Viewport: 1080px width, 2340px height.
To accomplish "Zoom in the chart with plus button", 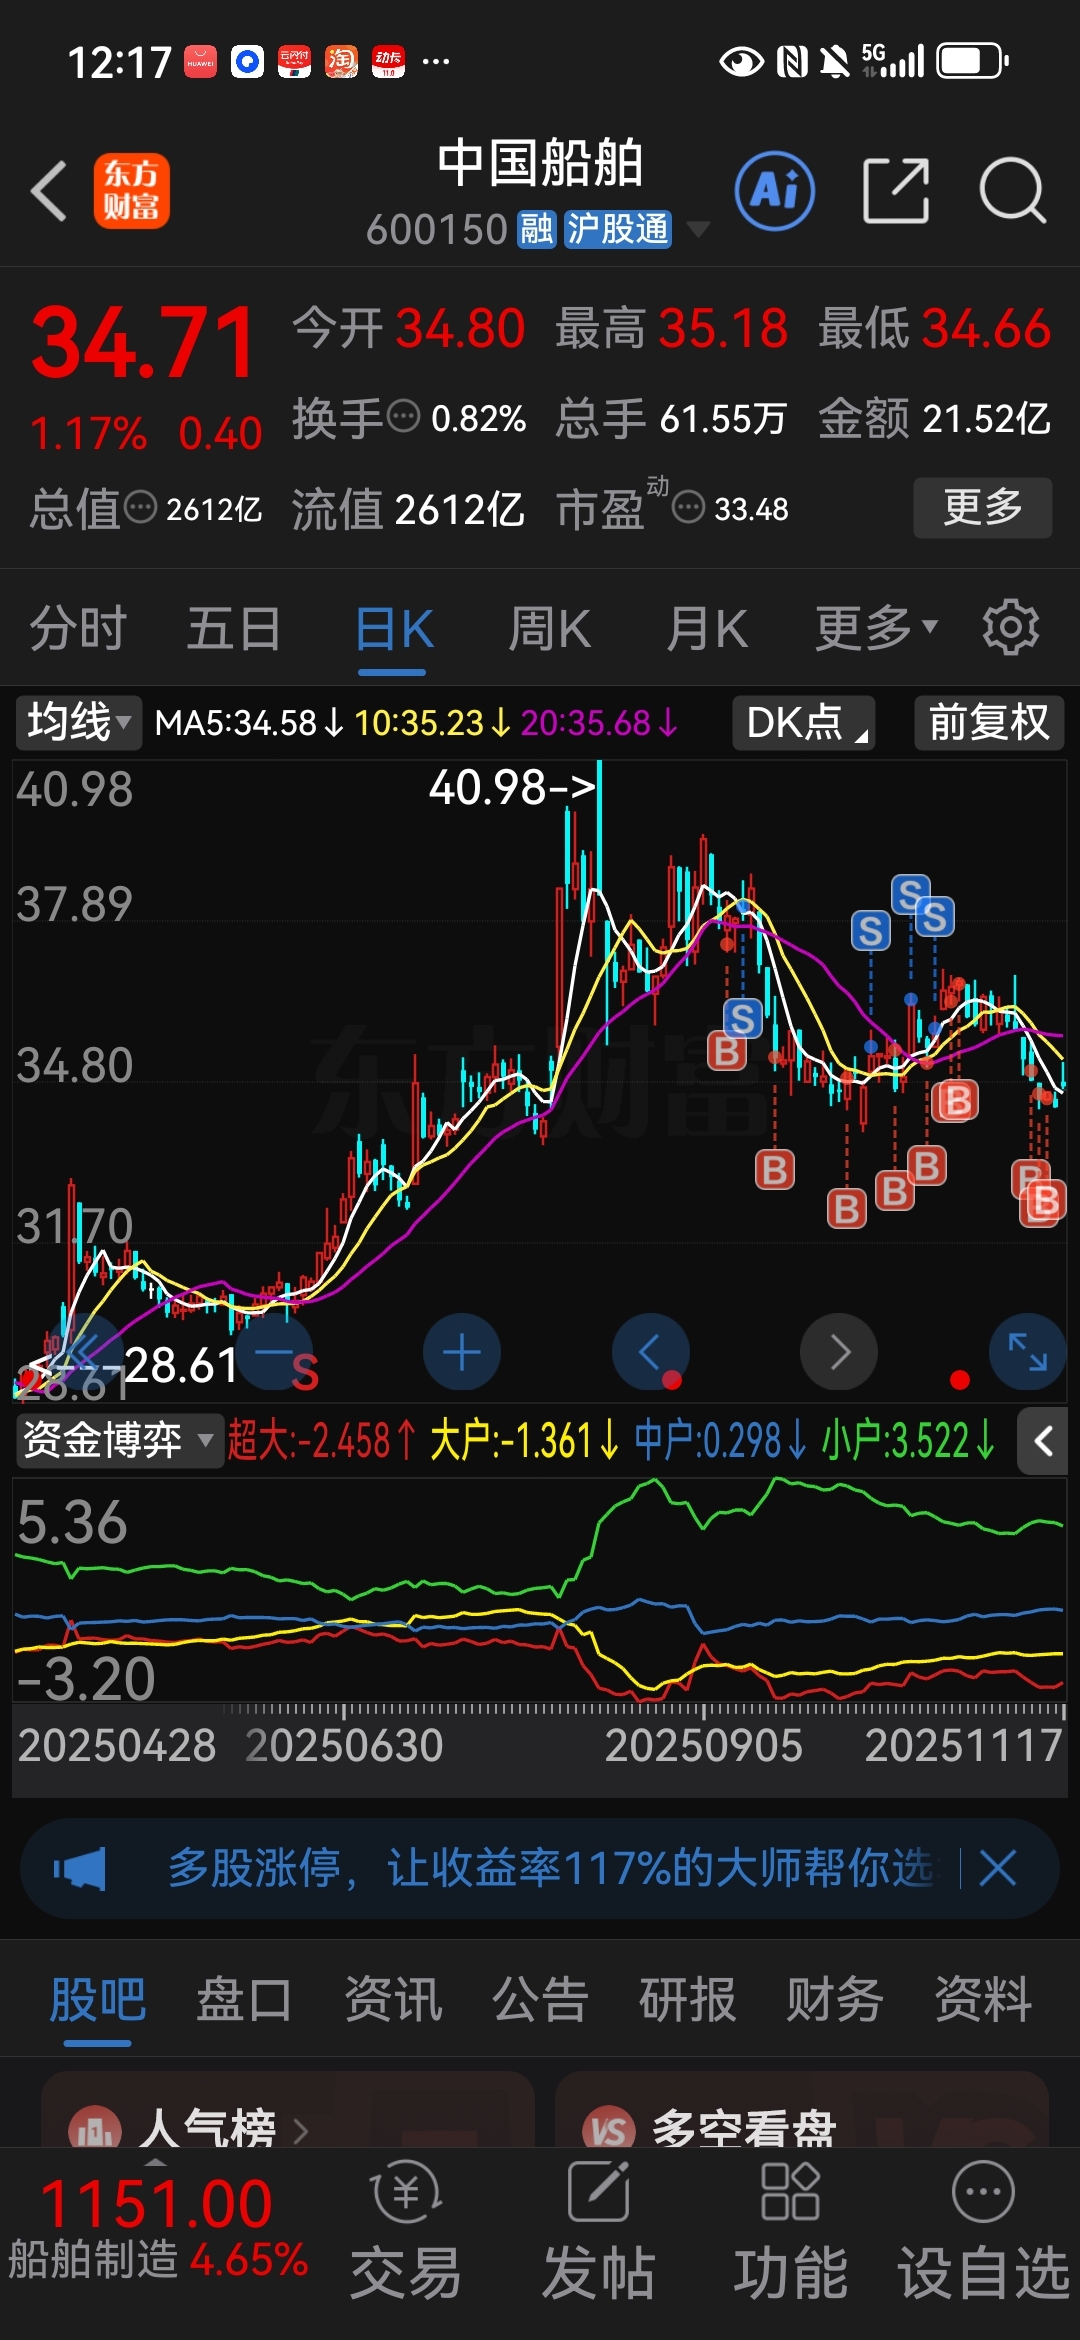I will point(462,1352).
